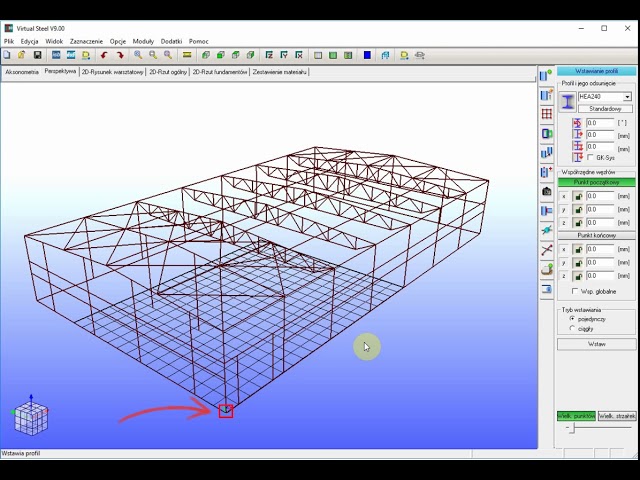This screenshot has width=640, height=480.
Task: Click the blue building frame toolbar icon
Action: 385,55
